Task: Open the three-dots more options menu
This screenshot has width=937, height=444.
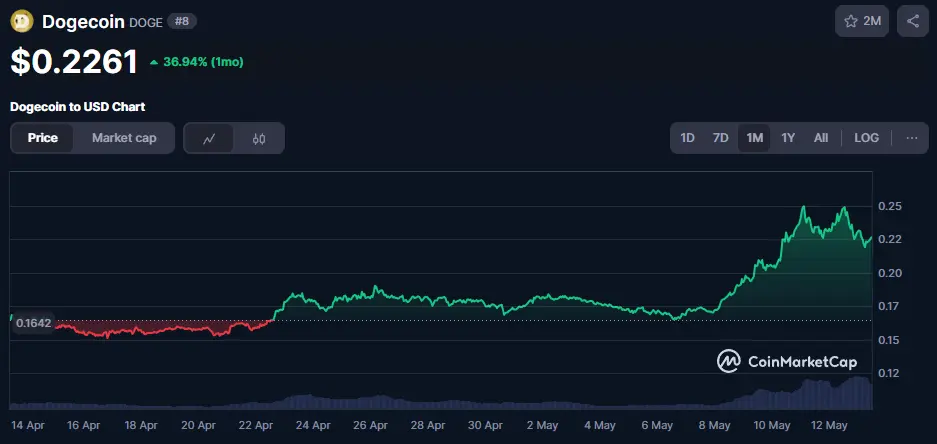Action: (911, 138)
